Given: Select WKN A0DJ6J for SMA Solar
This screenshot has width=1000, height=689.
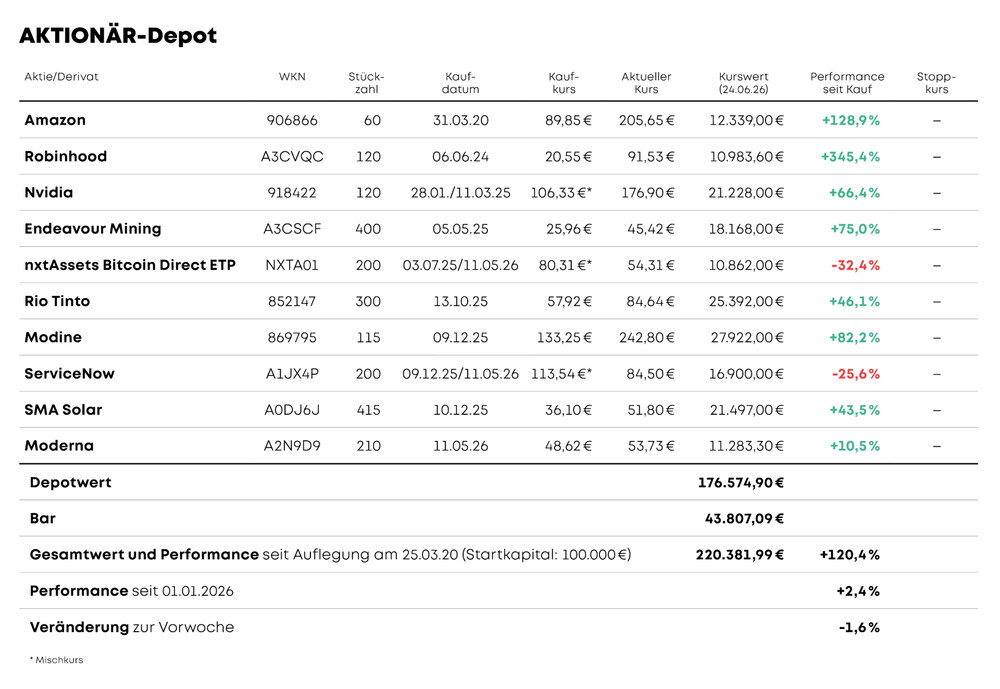Looking at the screenshot, I should [x=292, y=410].
